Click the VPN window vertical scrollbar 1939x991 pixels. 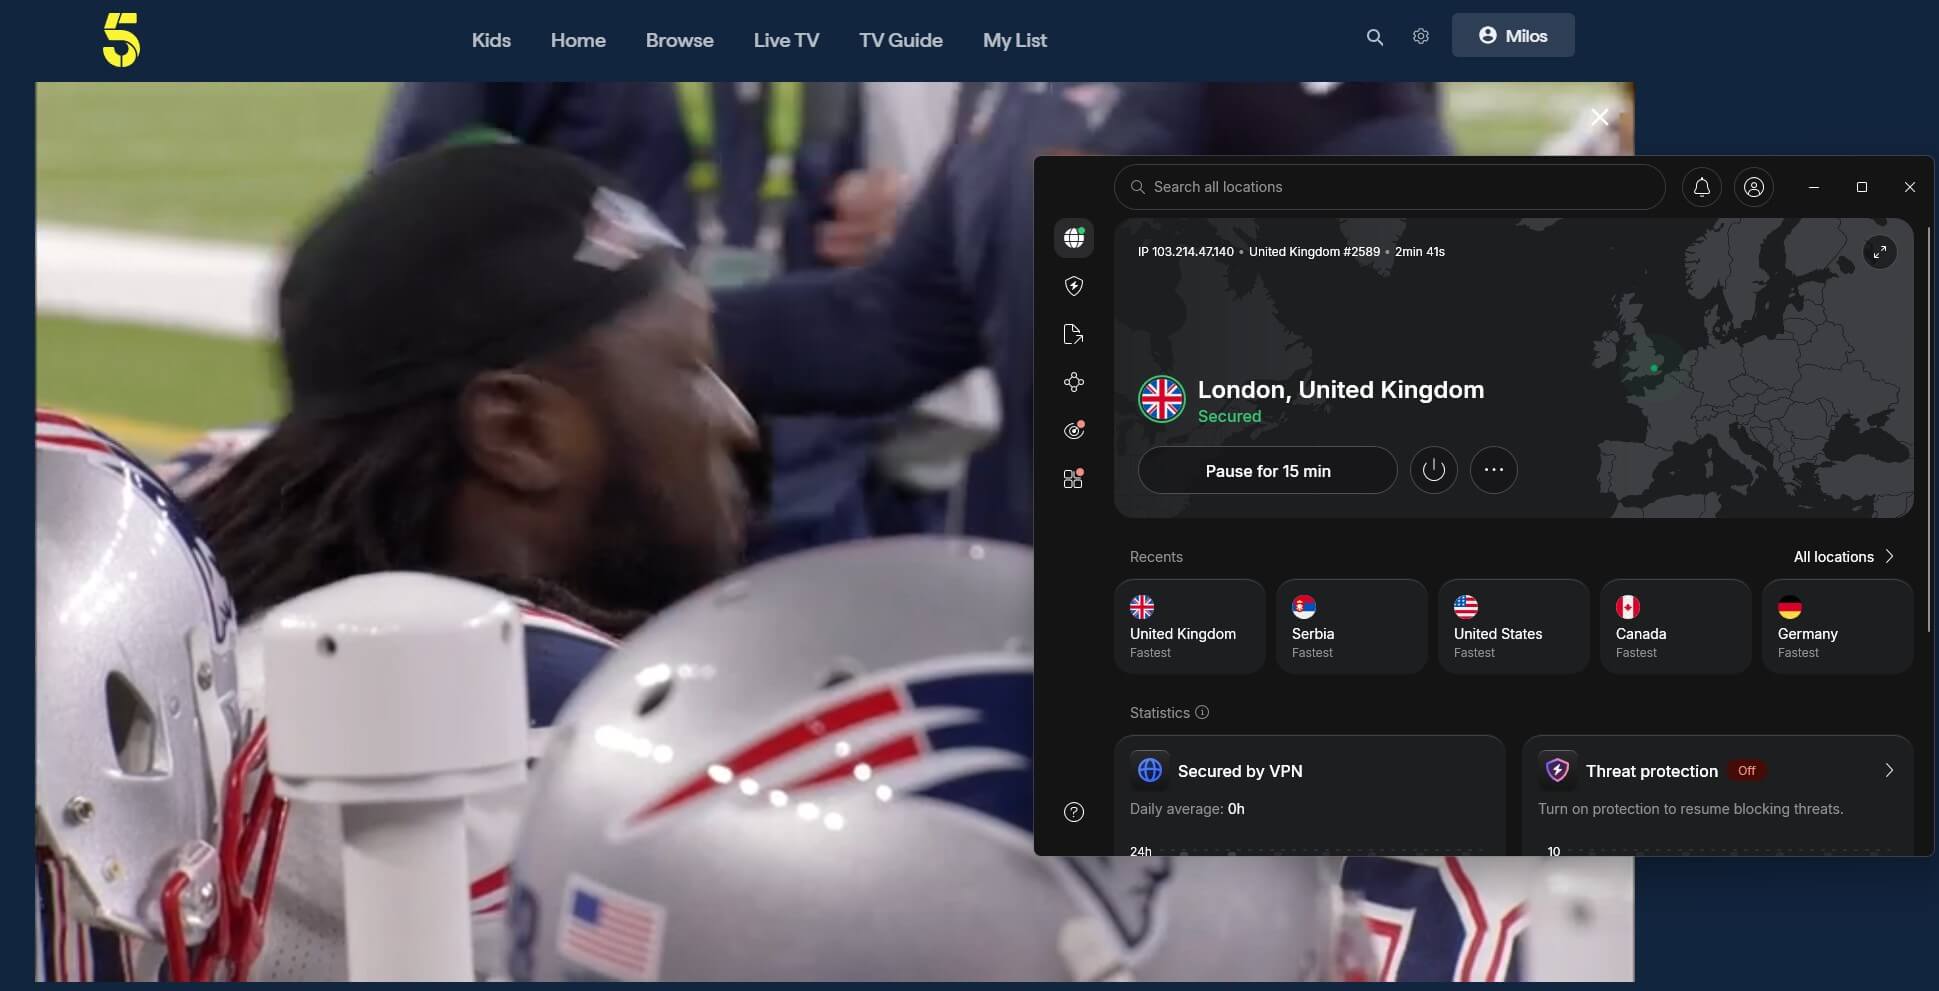1928,430
